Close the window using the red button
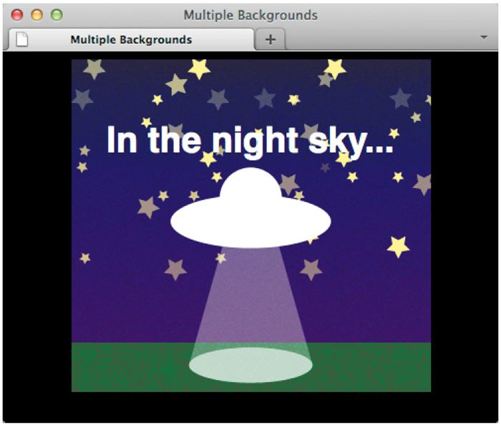 [17, 15]
